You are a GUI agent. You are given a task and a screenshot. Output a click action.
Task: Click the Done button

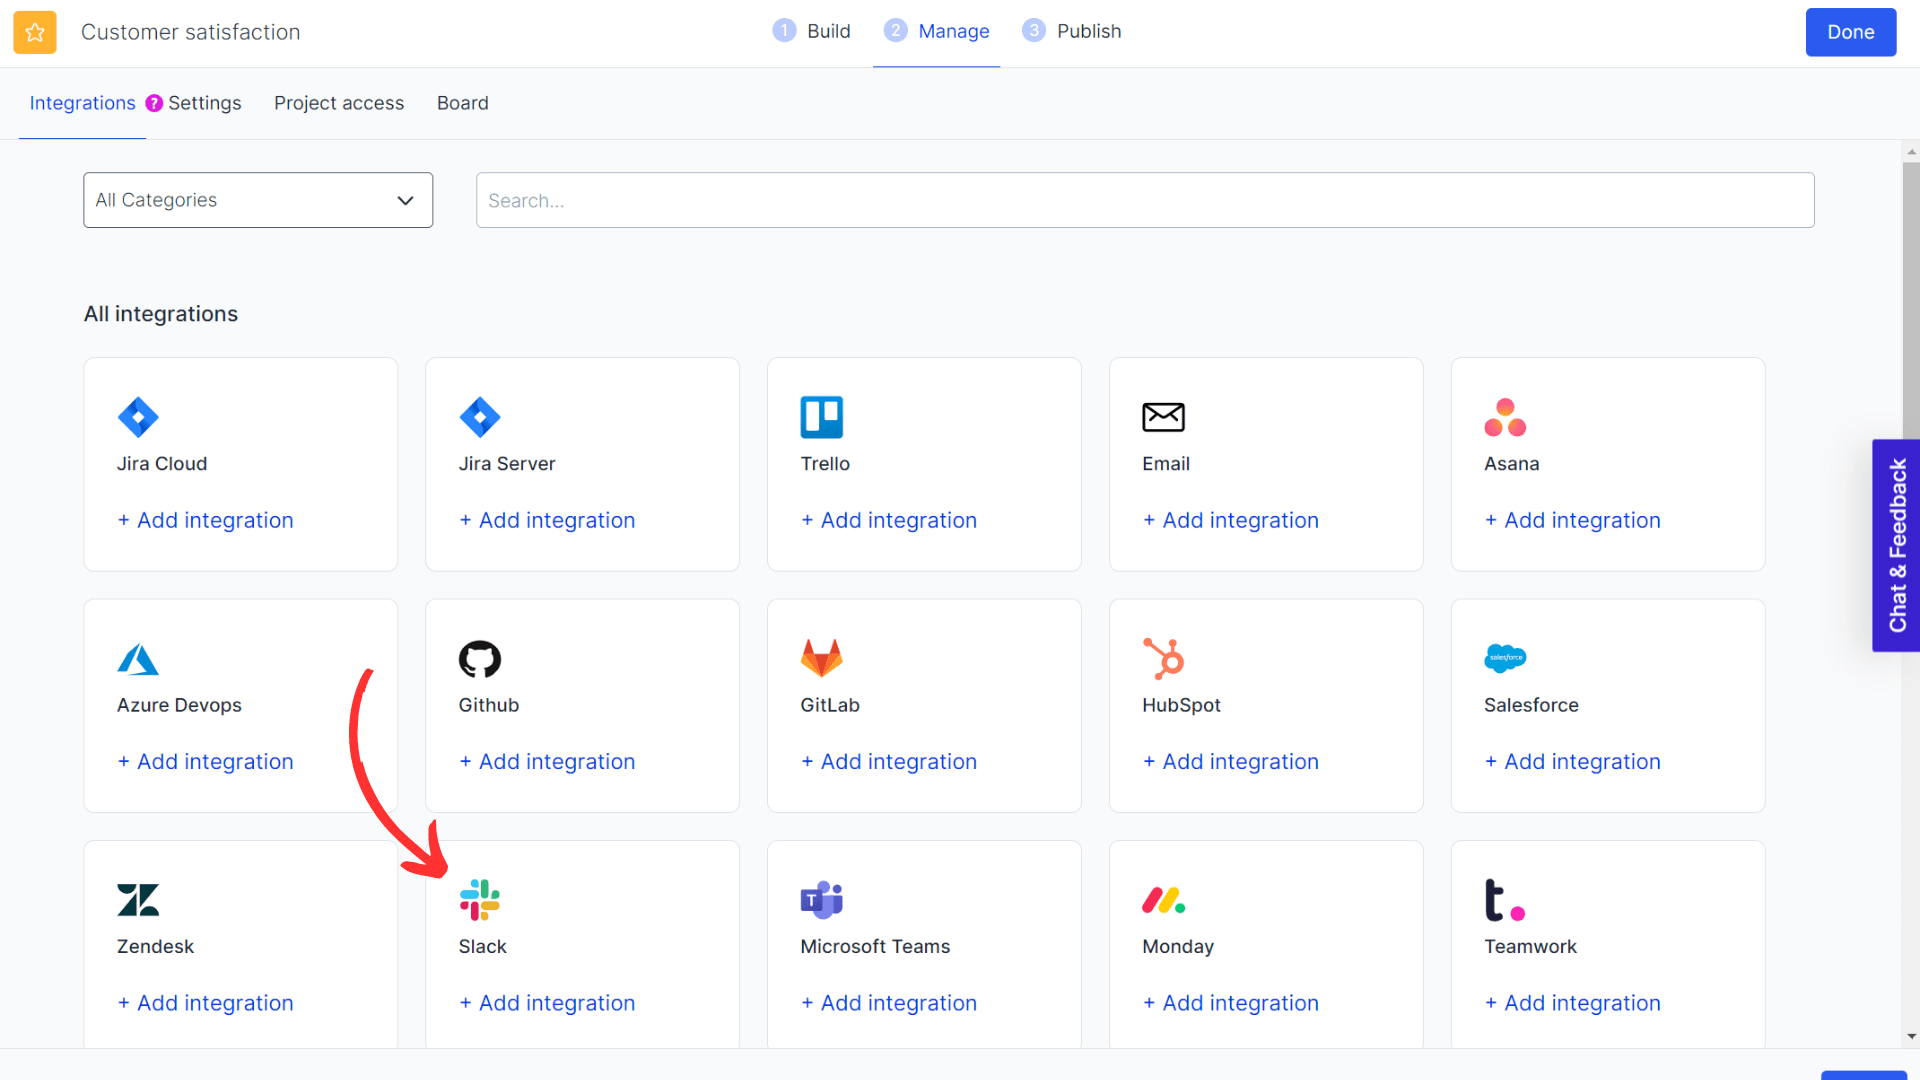tap(1849, 31)
